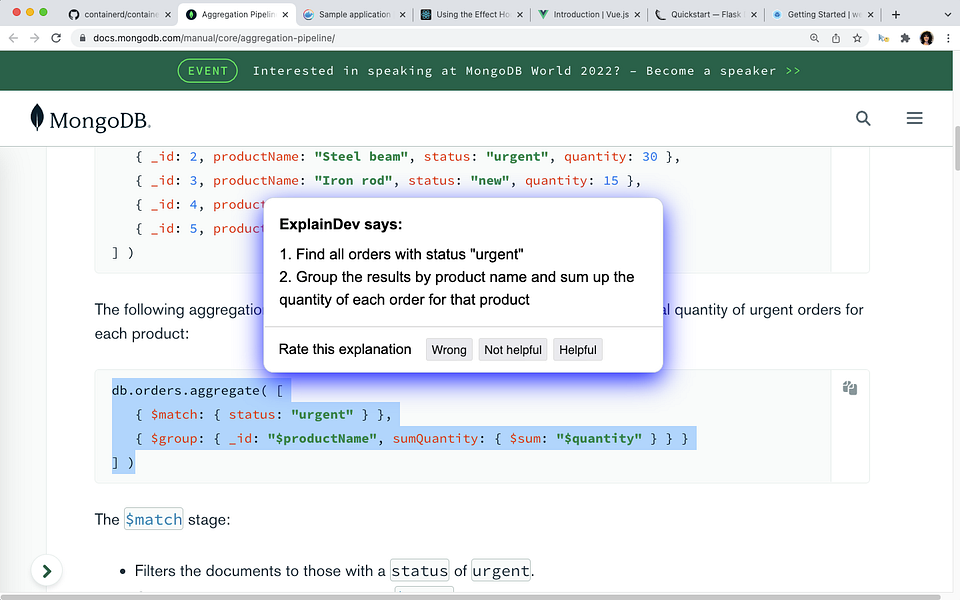Close the Getting Started tab
The height and width of the screenshot is (600, 960).
(871, 15)
